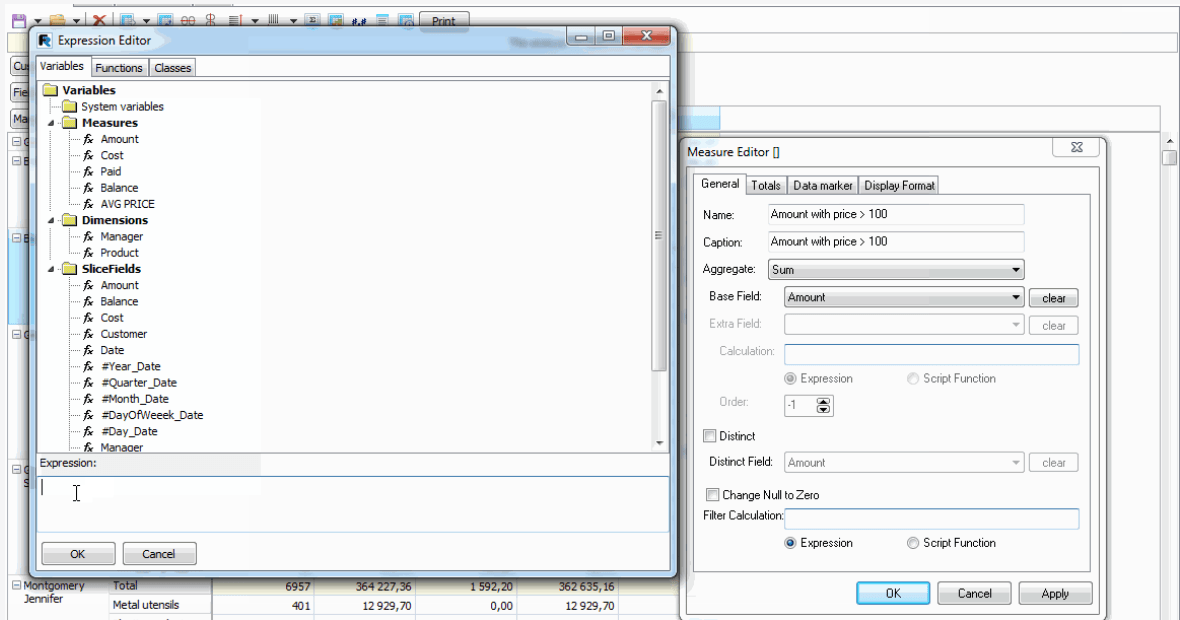Increase the Order value with the stepper
Screen dimensions: 1180x620
pyautogui.click(x=823, y=399)
